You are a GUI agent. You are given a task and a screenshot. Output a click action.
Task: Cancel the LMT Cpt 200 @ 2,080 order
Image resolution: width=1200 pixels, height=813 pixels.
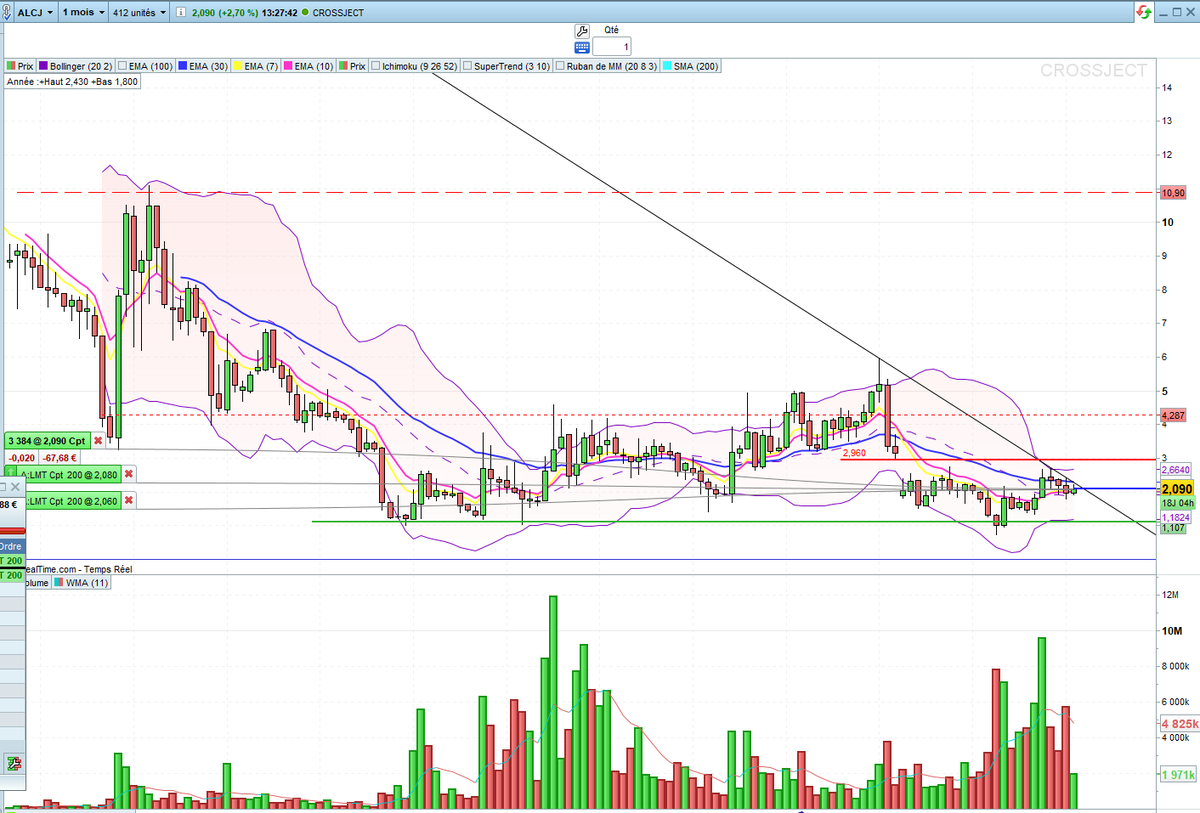pos(128,473)
